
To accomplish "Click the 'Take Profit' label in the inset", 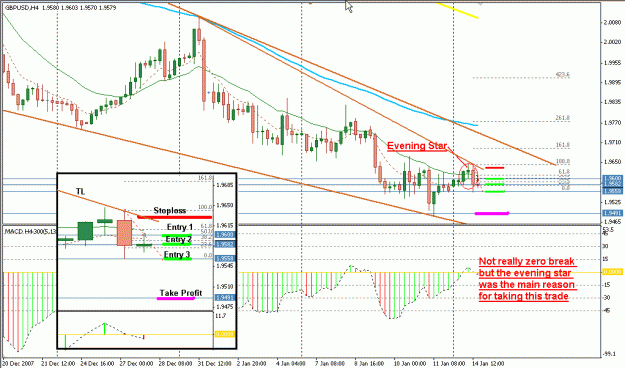I will [181, 293].
